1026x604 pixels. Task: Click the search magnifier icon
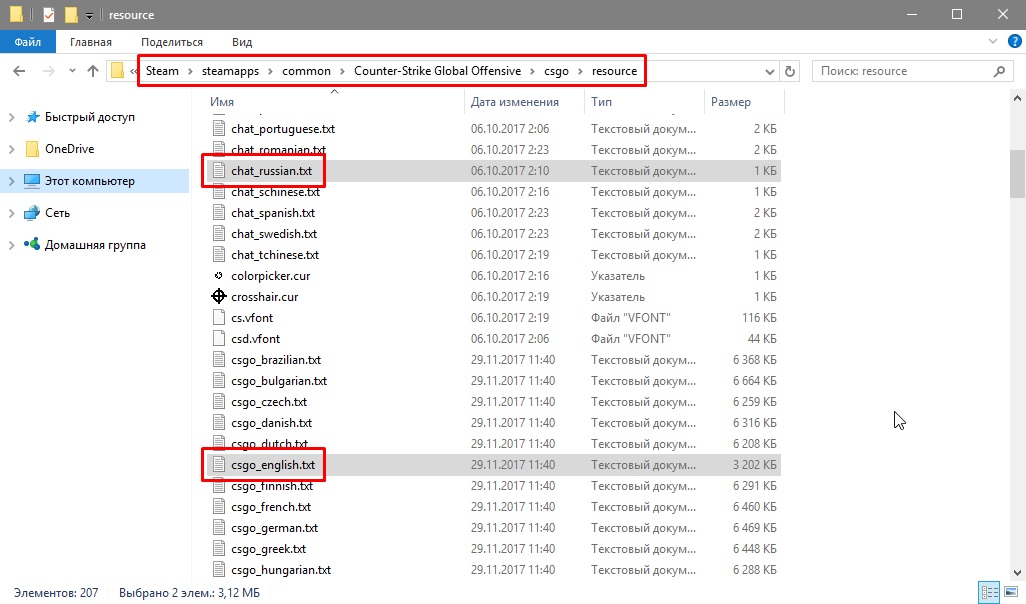pos(999,71)
